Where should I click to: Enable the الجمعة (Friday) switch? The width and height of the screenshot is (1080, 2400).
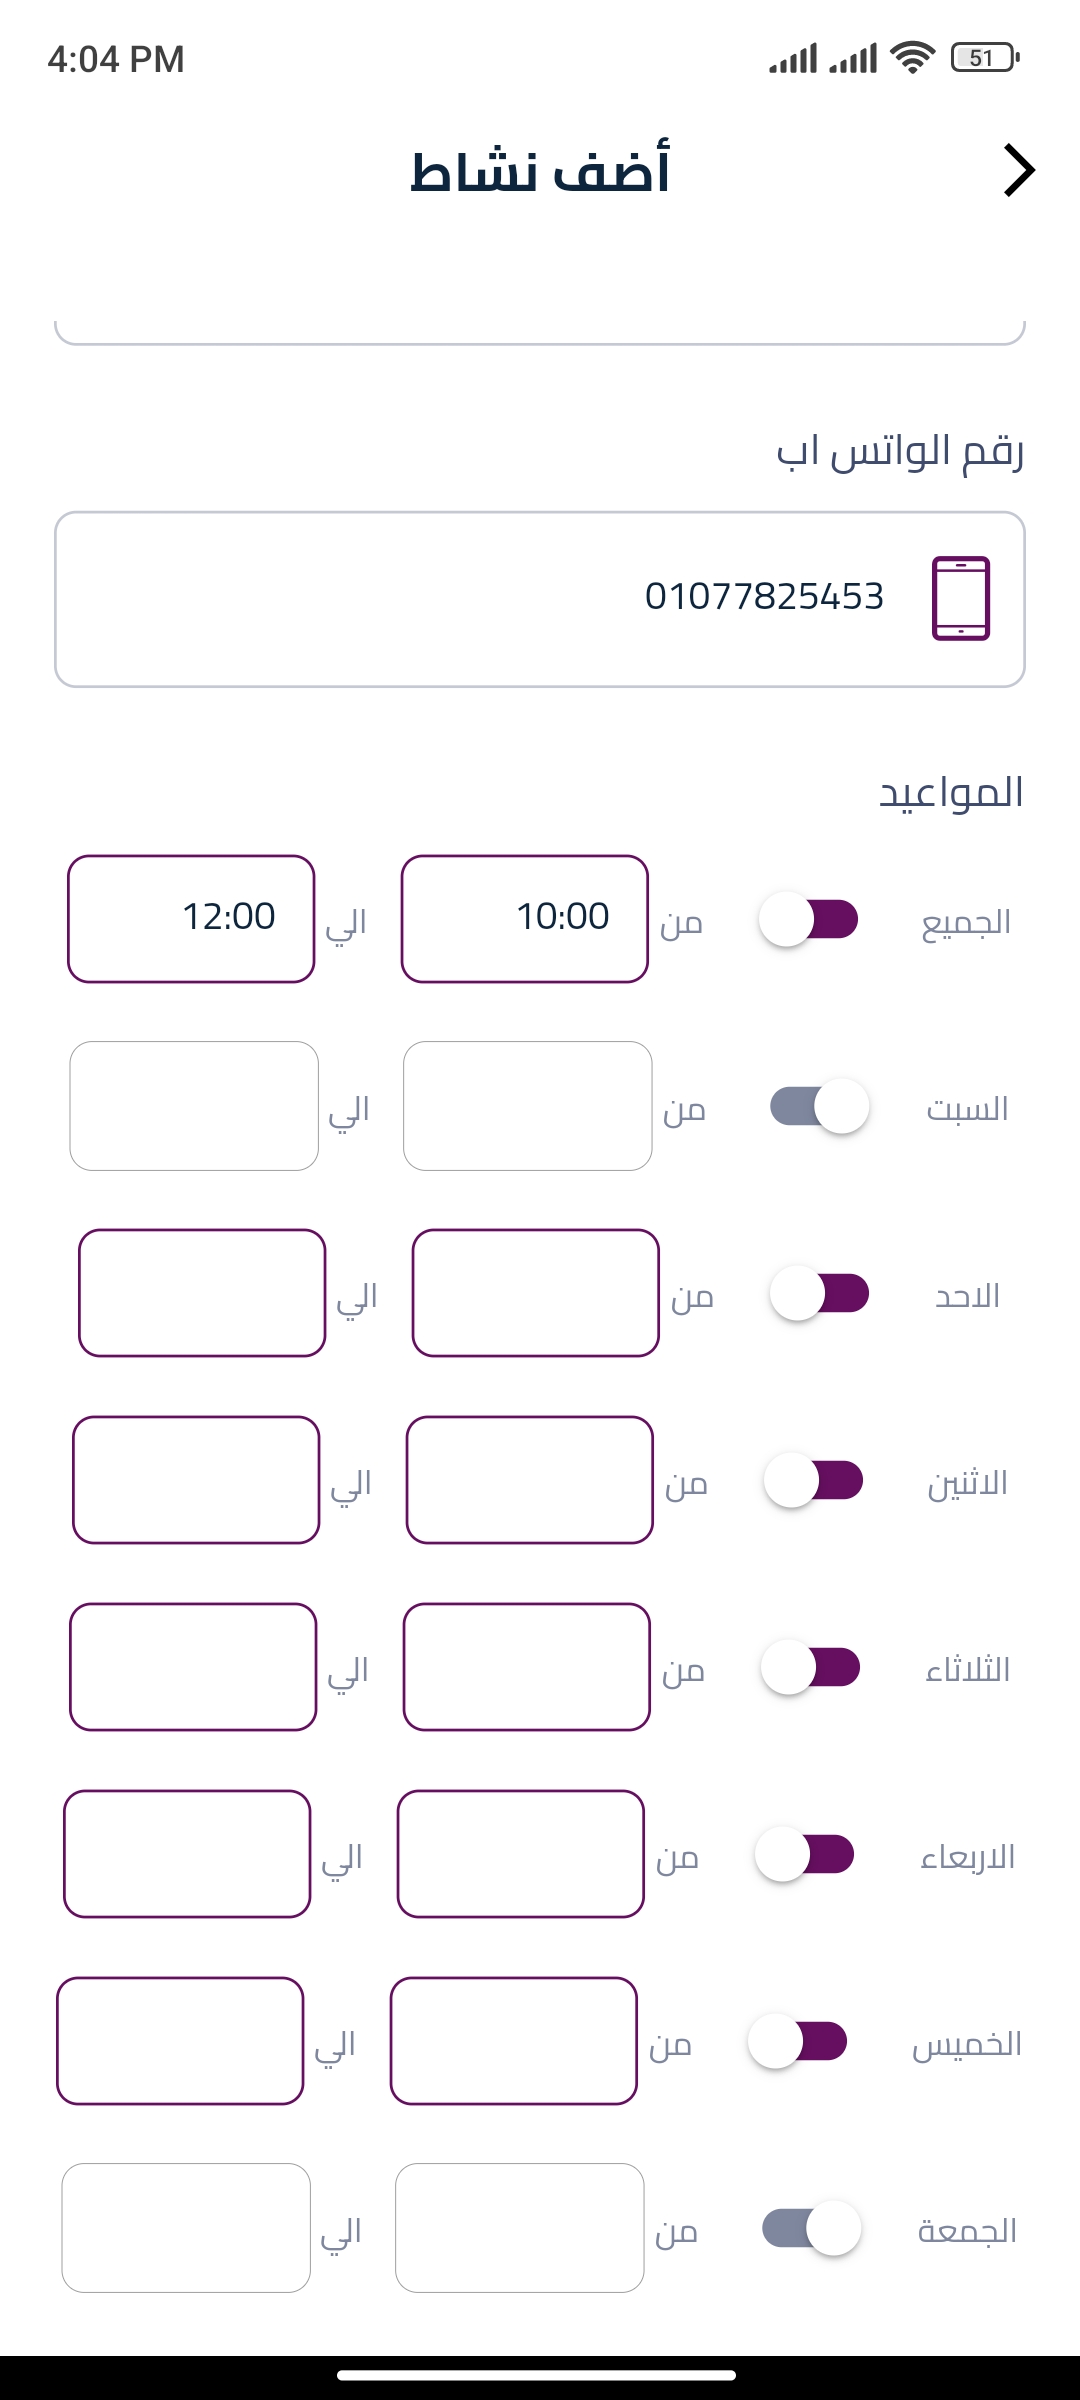[811, 2228]
